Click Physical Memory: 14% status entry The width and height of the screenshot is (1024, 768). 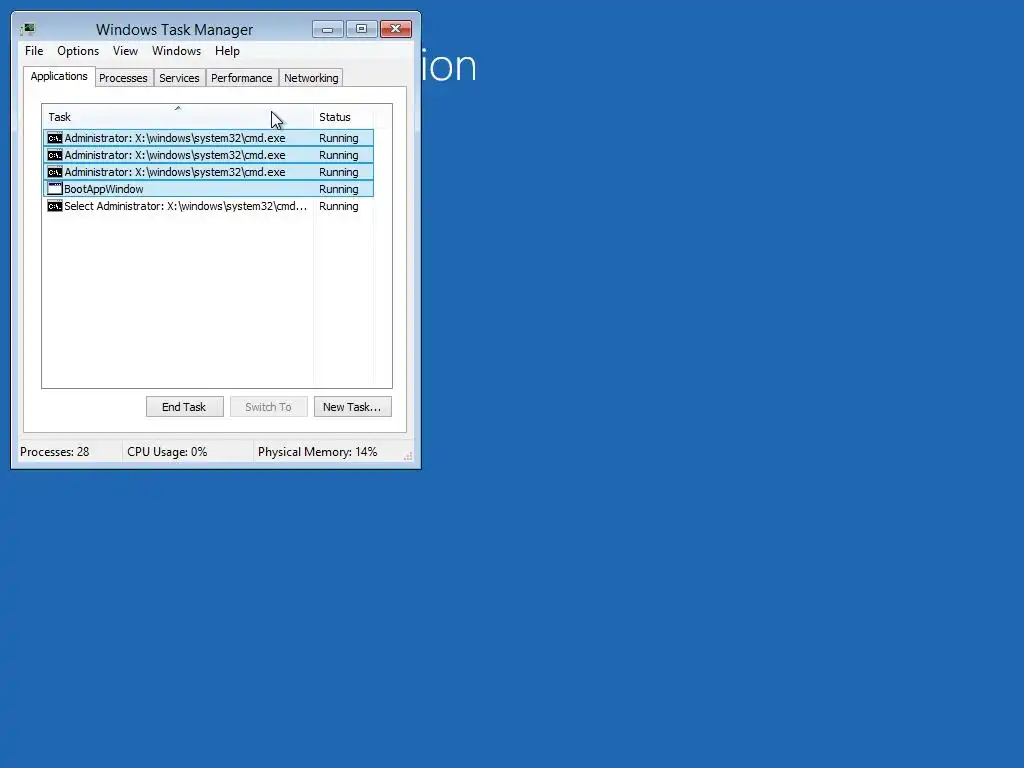pyautogui.click(x=317, y=452)
